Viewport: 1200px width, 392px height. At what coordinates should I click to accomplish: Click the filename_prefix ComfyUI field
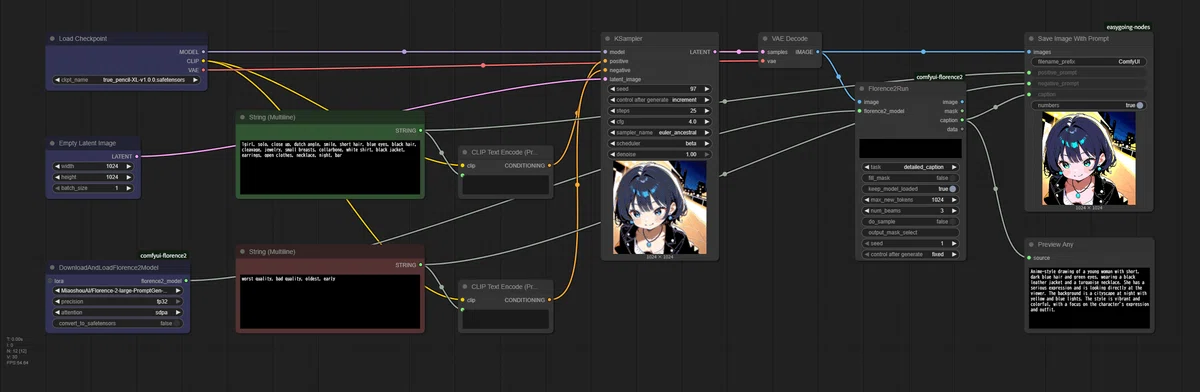tap(1088, 61)
